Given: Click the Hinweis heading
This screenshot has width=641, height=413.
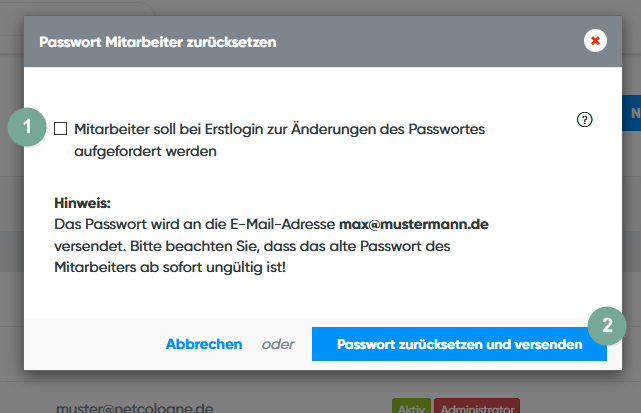Looking at the screenshot, I should [x=82, y=202].
